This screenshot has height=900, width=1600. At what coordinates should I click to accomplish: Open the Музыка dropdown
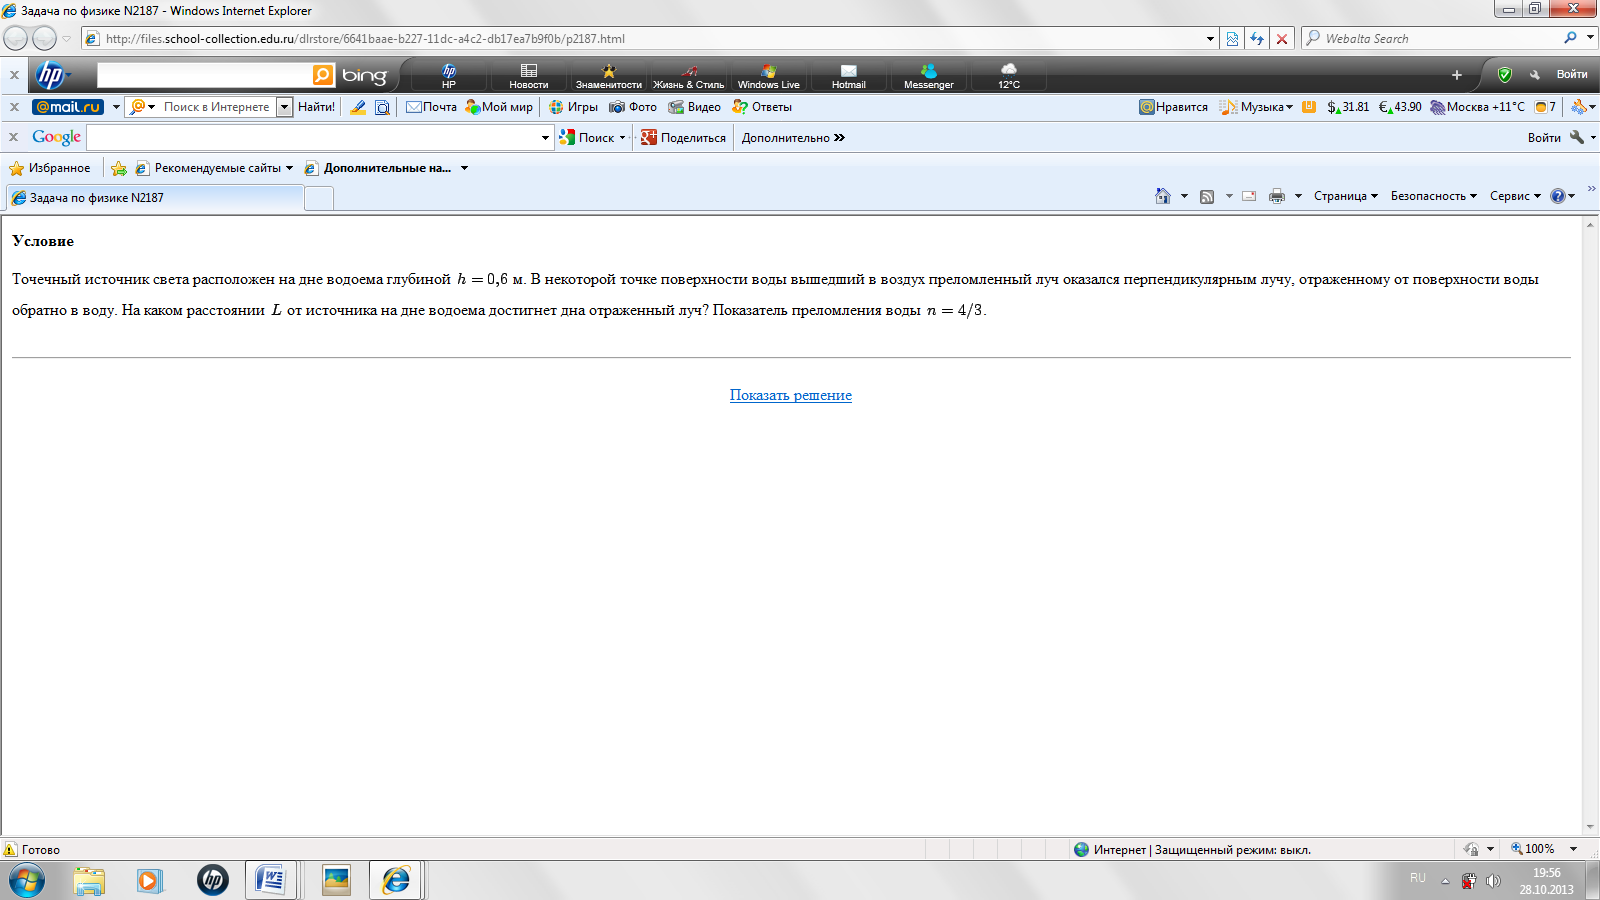tap(1256, 107)
